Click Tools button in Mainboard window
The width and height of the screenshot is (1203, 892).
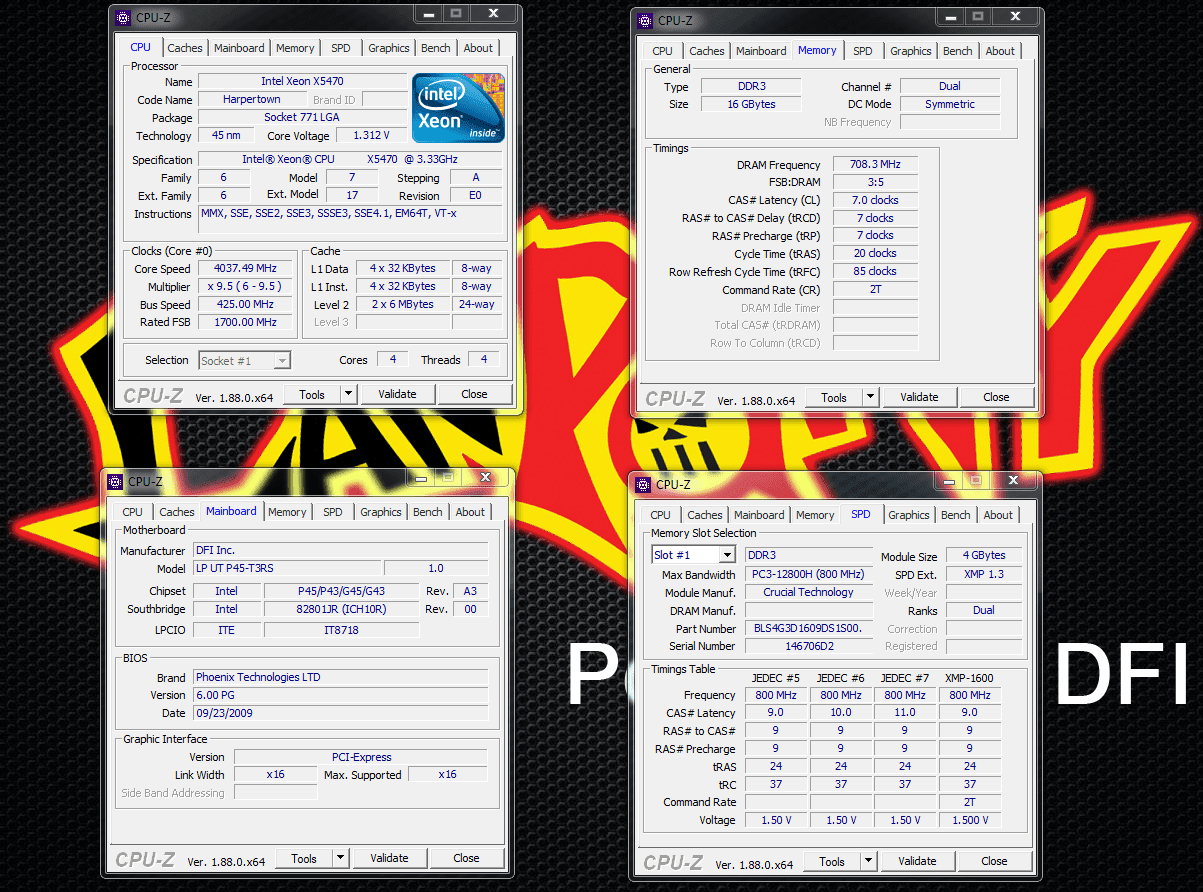click(x=304, y=858)
